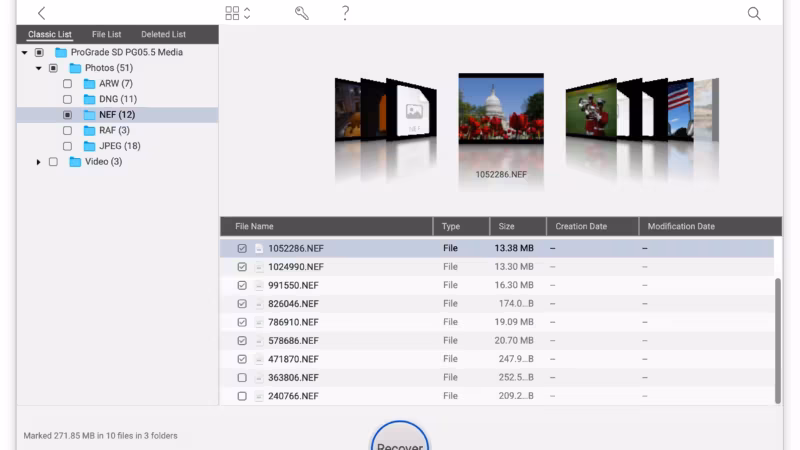Sort by the Type column header

(x=461, y=227)
